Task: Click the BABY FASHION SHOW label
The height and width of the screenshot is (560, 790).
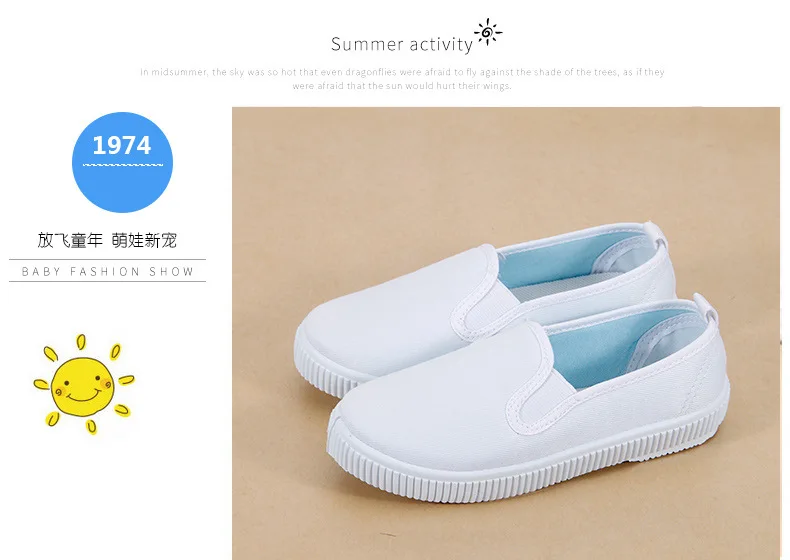Action: (107, 272)
